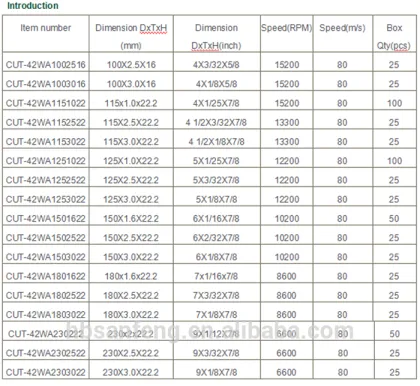
Task: Click inch dimension 4 1/2X3/32X7/8
Action: [x=216, y=123]
